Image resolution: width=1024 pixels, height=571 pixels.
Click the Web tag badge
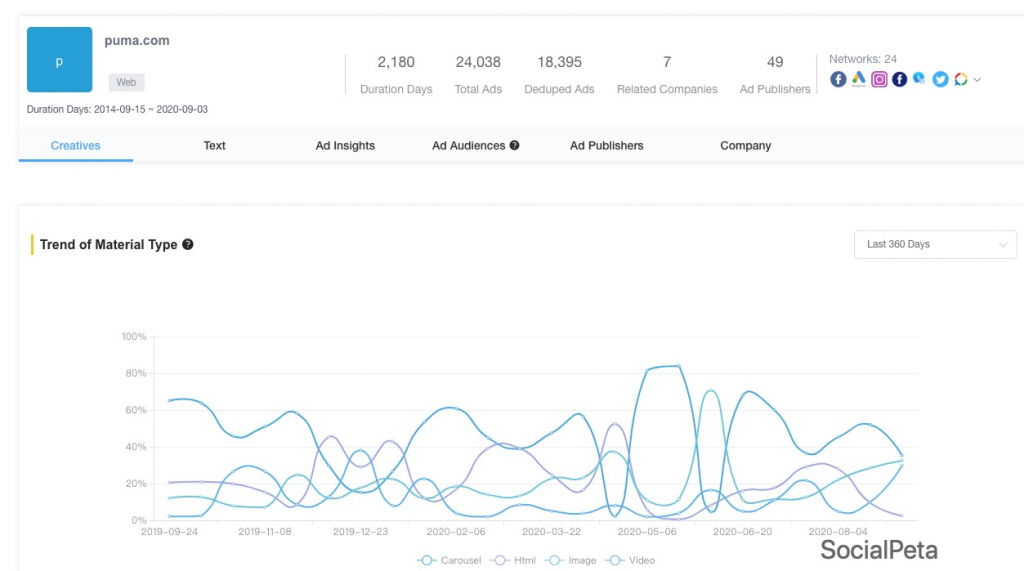pos(126,82)
